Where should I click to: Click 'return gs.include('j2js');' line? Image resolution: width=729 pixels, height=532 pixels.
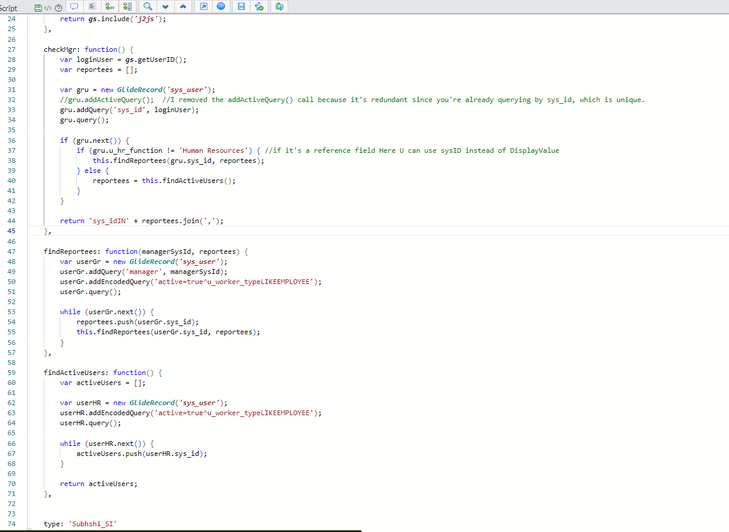(x=113, y=19)
